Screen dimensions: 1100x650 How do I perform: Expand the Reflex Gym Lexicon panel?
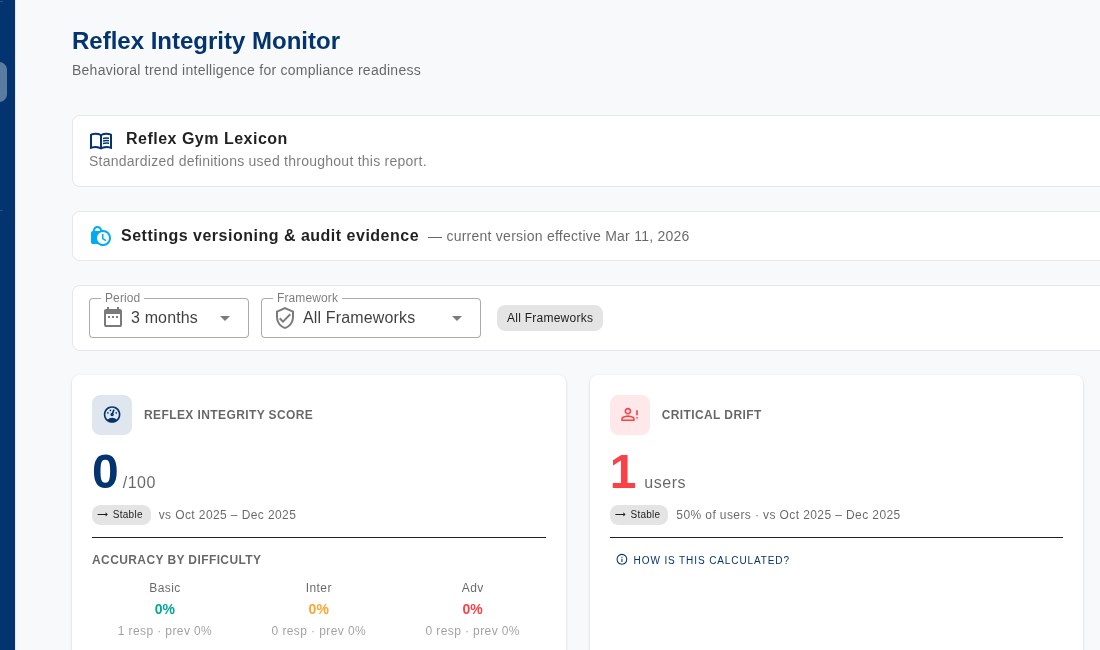click(x=207, y=139)
